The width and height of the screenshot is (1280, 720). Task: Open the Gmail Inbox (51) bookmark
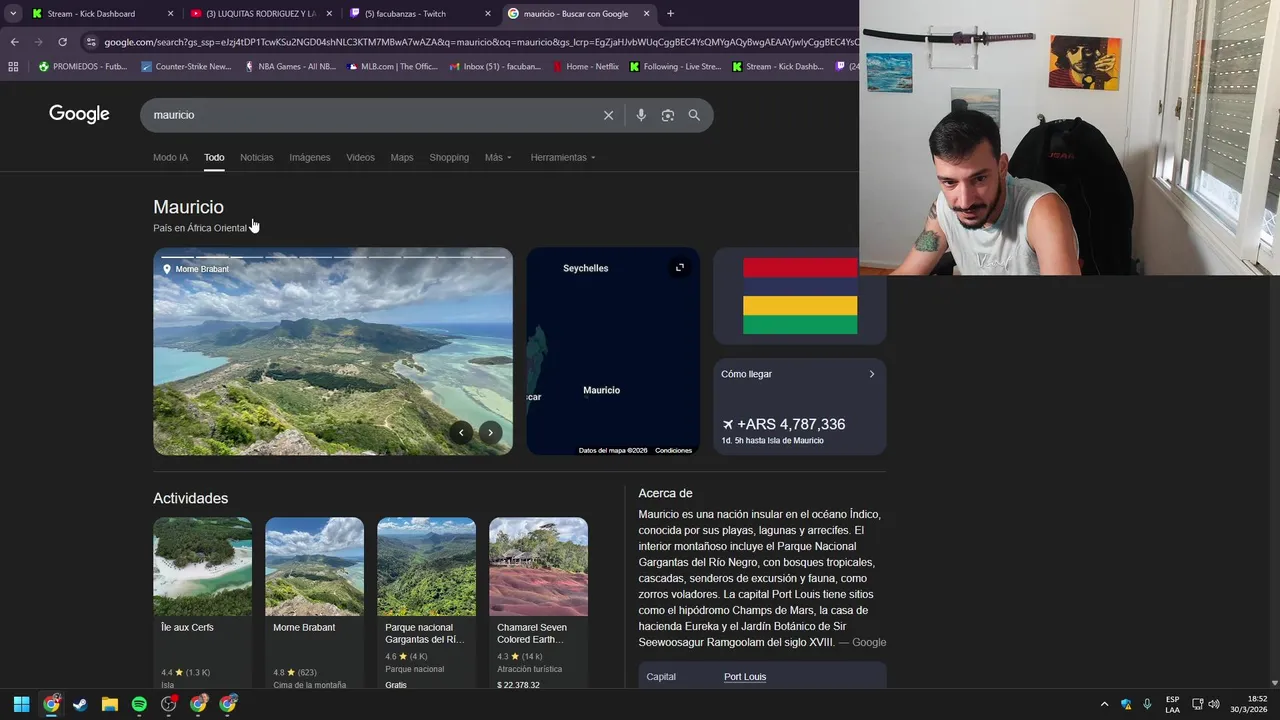coord(495,67)
